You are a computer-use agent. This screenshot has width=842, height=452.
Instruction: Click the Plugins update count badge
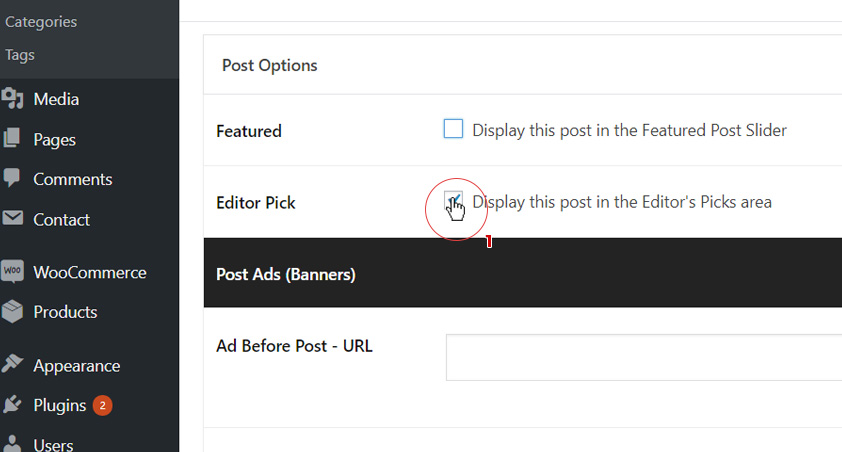coord(102,405)
